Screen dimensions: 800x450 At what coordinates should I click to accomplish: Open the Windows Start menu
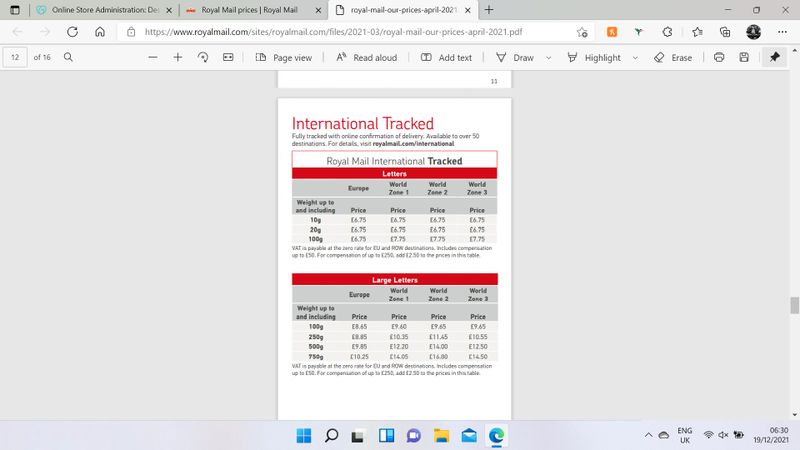click(304, 436)
